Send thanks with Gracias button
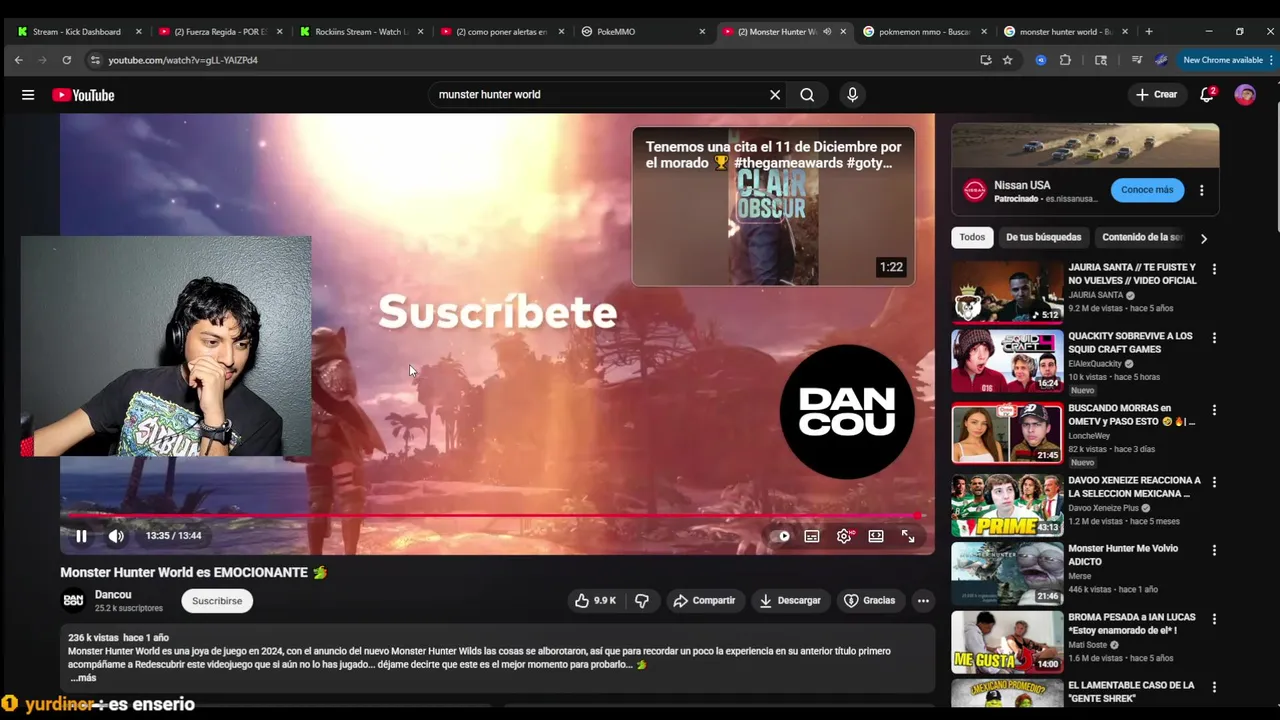This screenshot has width=1280, height=720. (869, 600)
